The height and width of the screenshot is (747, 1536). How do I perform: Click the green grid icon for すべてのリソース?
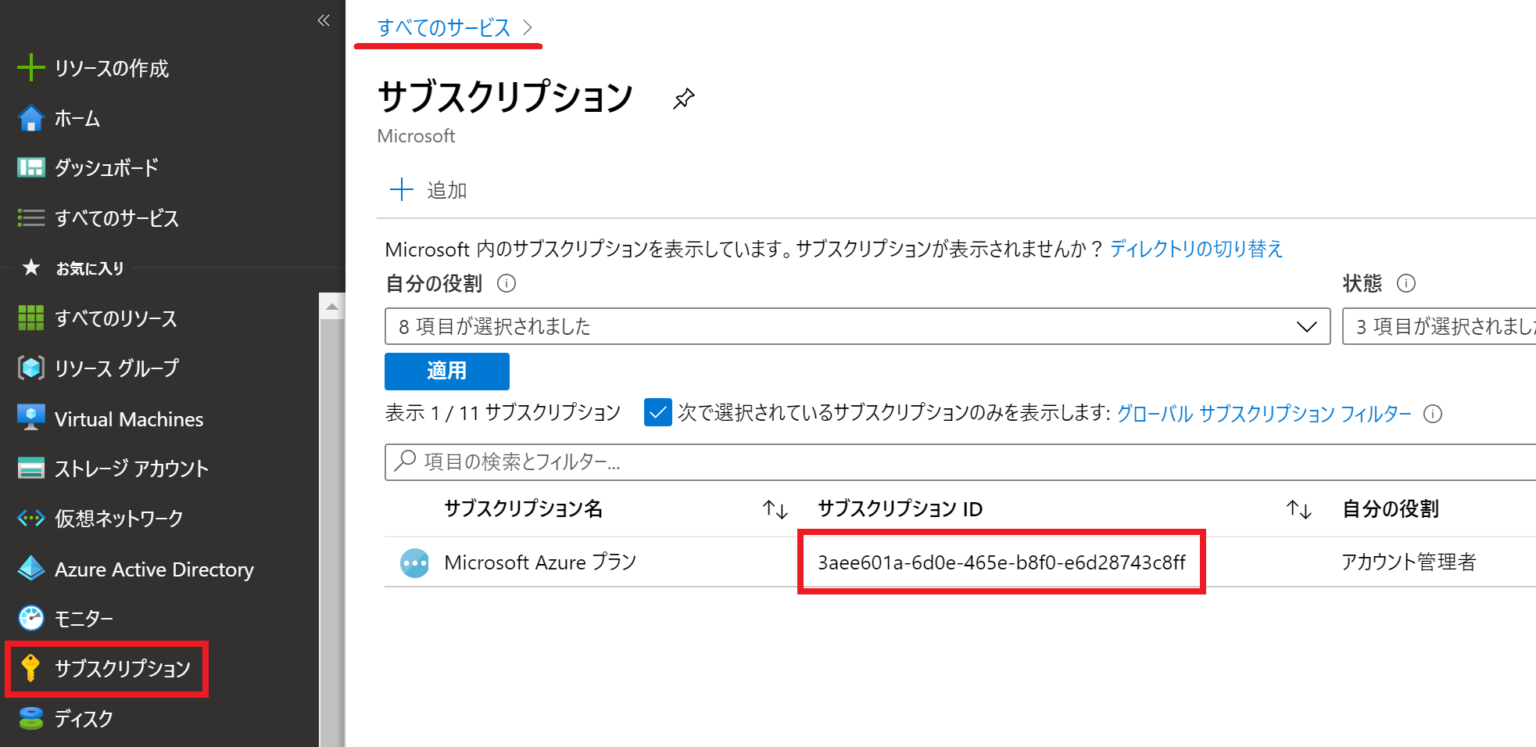(x=31, y=318)
